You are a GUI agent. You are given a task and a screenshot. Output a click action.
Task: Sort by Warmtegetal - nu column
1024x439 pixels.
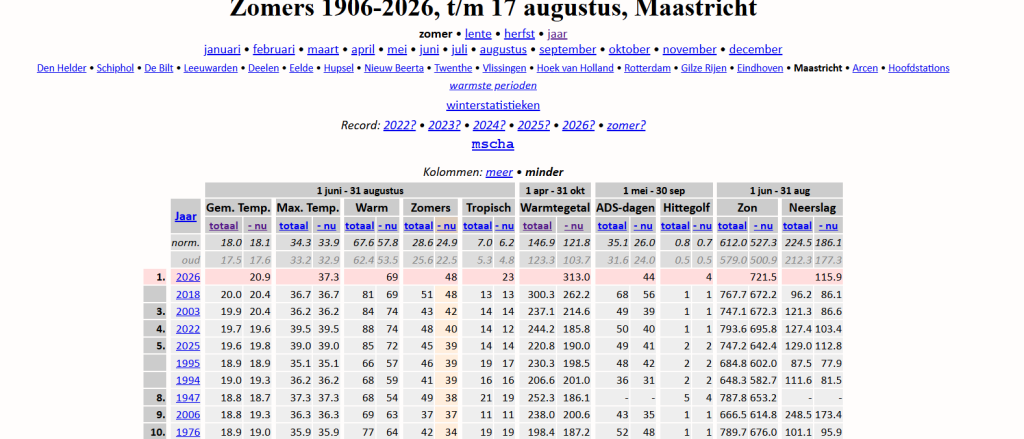coord(574,226)
